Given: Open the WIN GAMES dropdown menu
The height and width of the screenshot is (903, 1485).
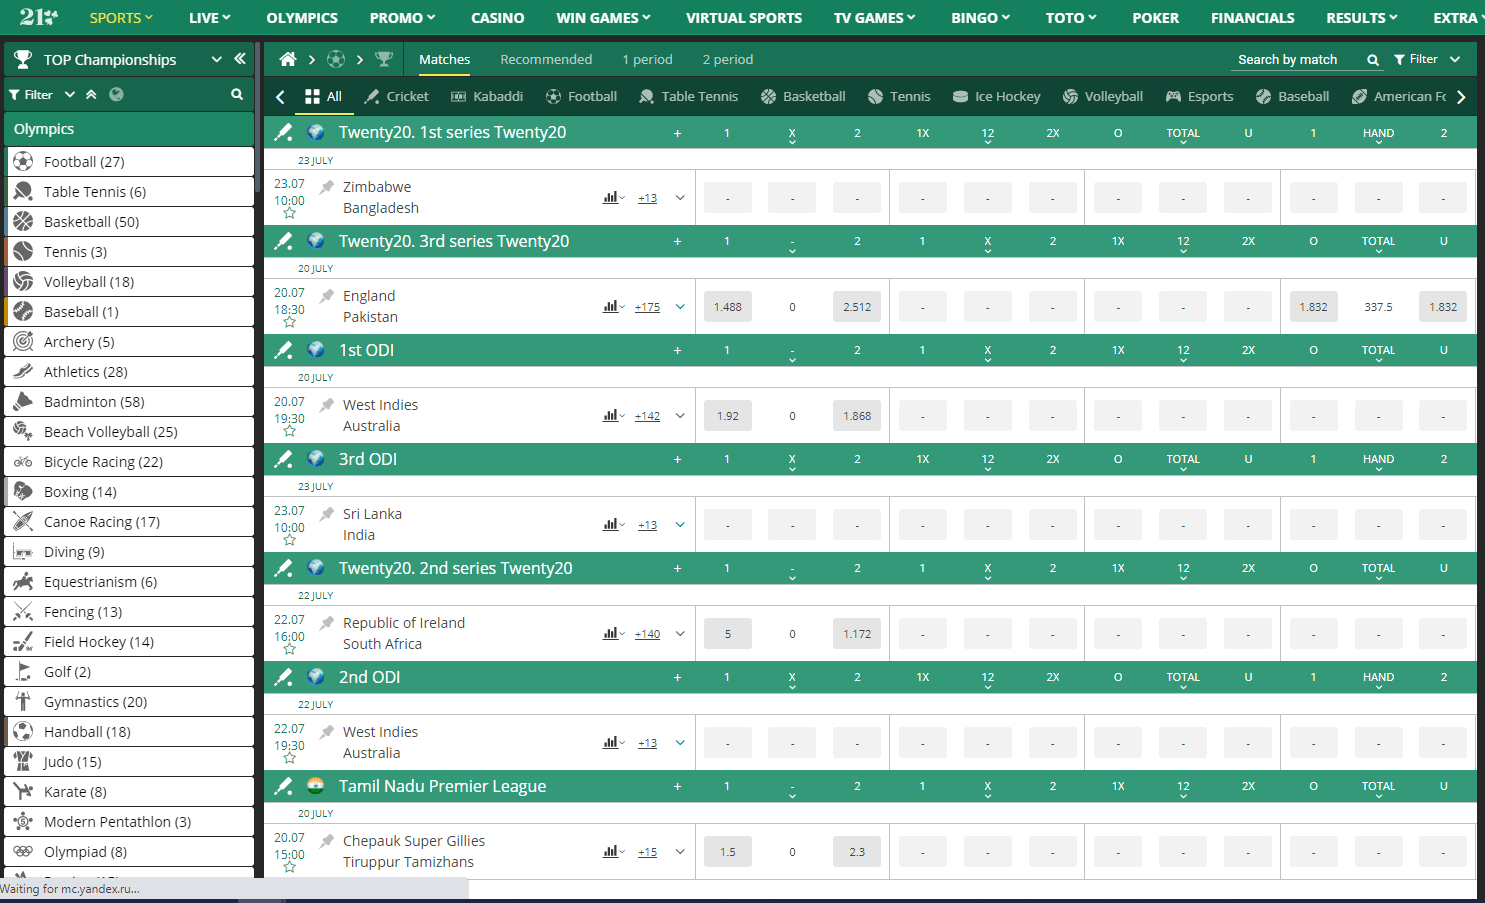Looking at the screenshot, I should [x=603, y=18].
